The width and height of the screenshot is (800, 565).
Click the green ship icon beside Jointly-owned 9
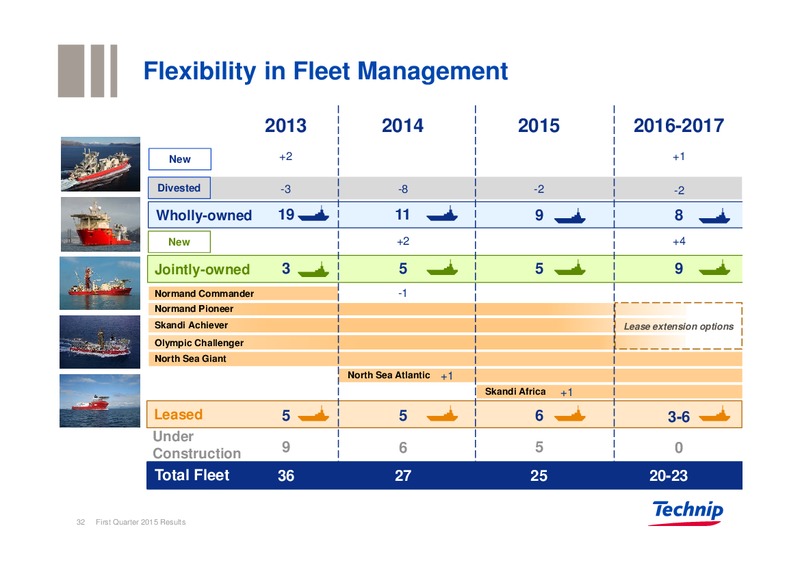click(x=714, y=268)
